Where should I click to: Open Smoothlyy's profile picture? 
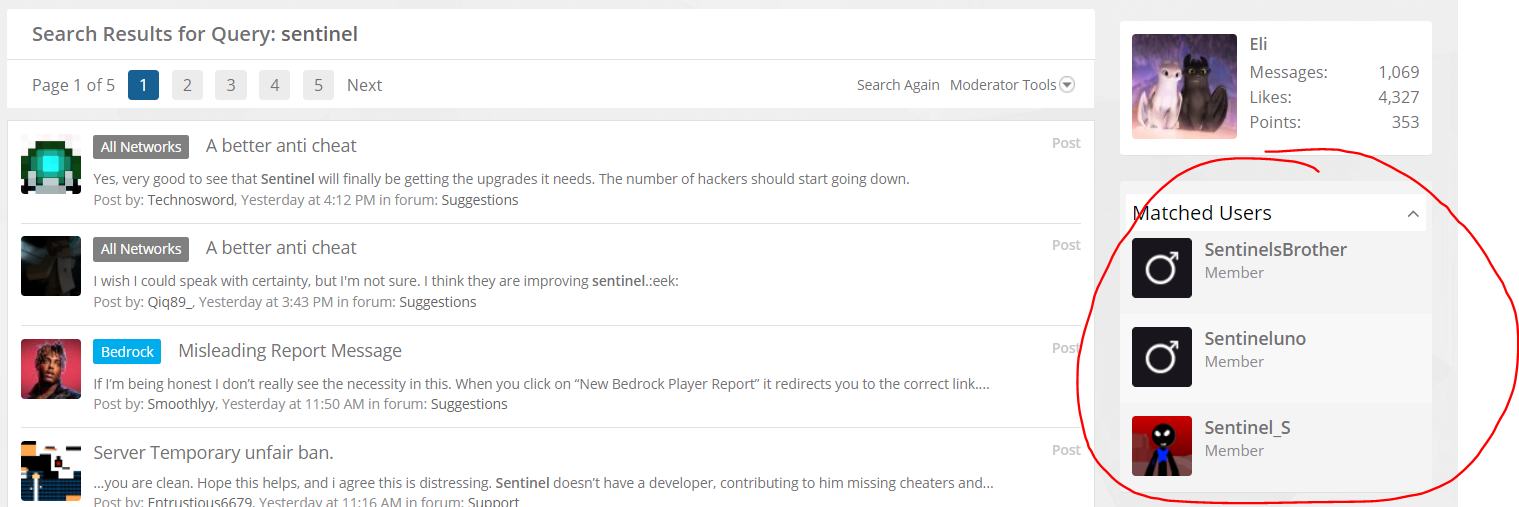point(51,369)
